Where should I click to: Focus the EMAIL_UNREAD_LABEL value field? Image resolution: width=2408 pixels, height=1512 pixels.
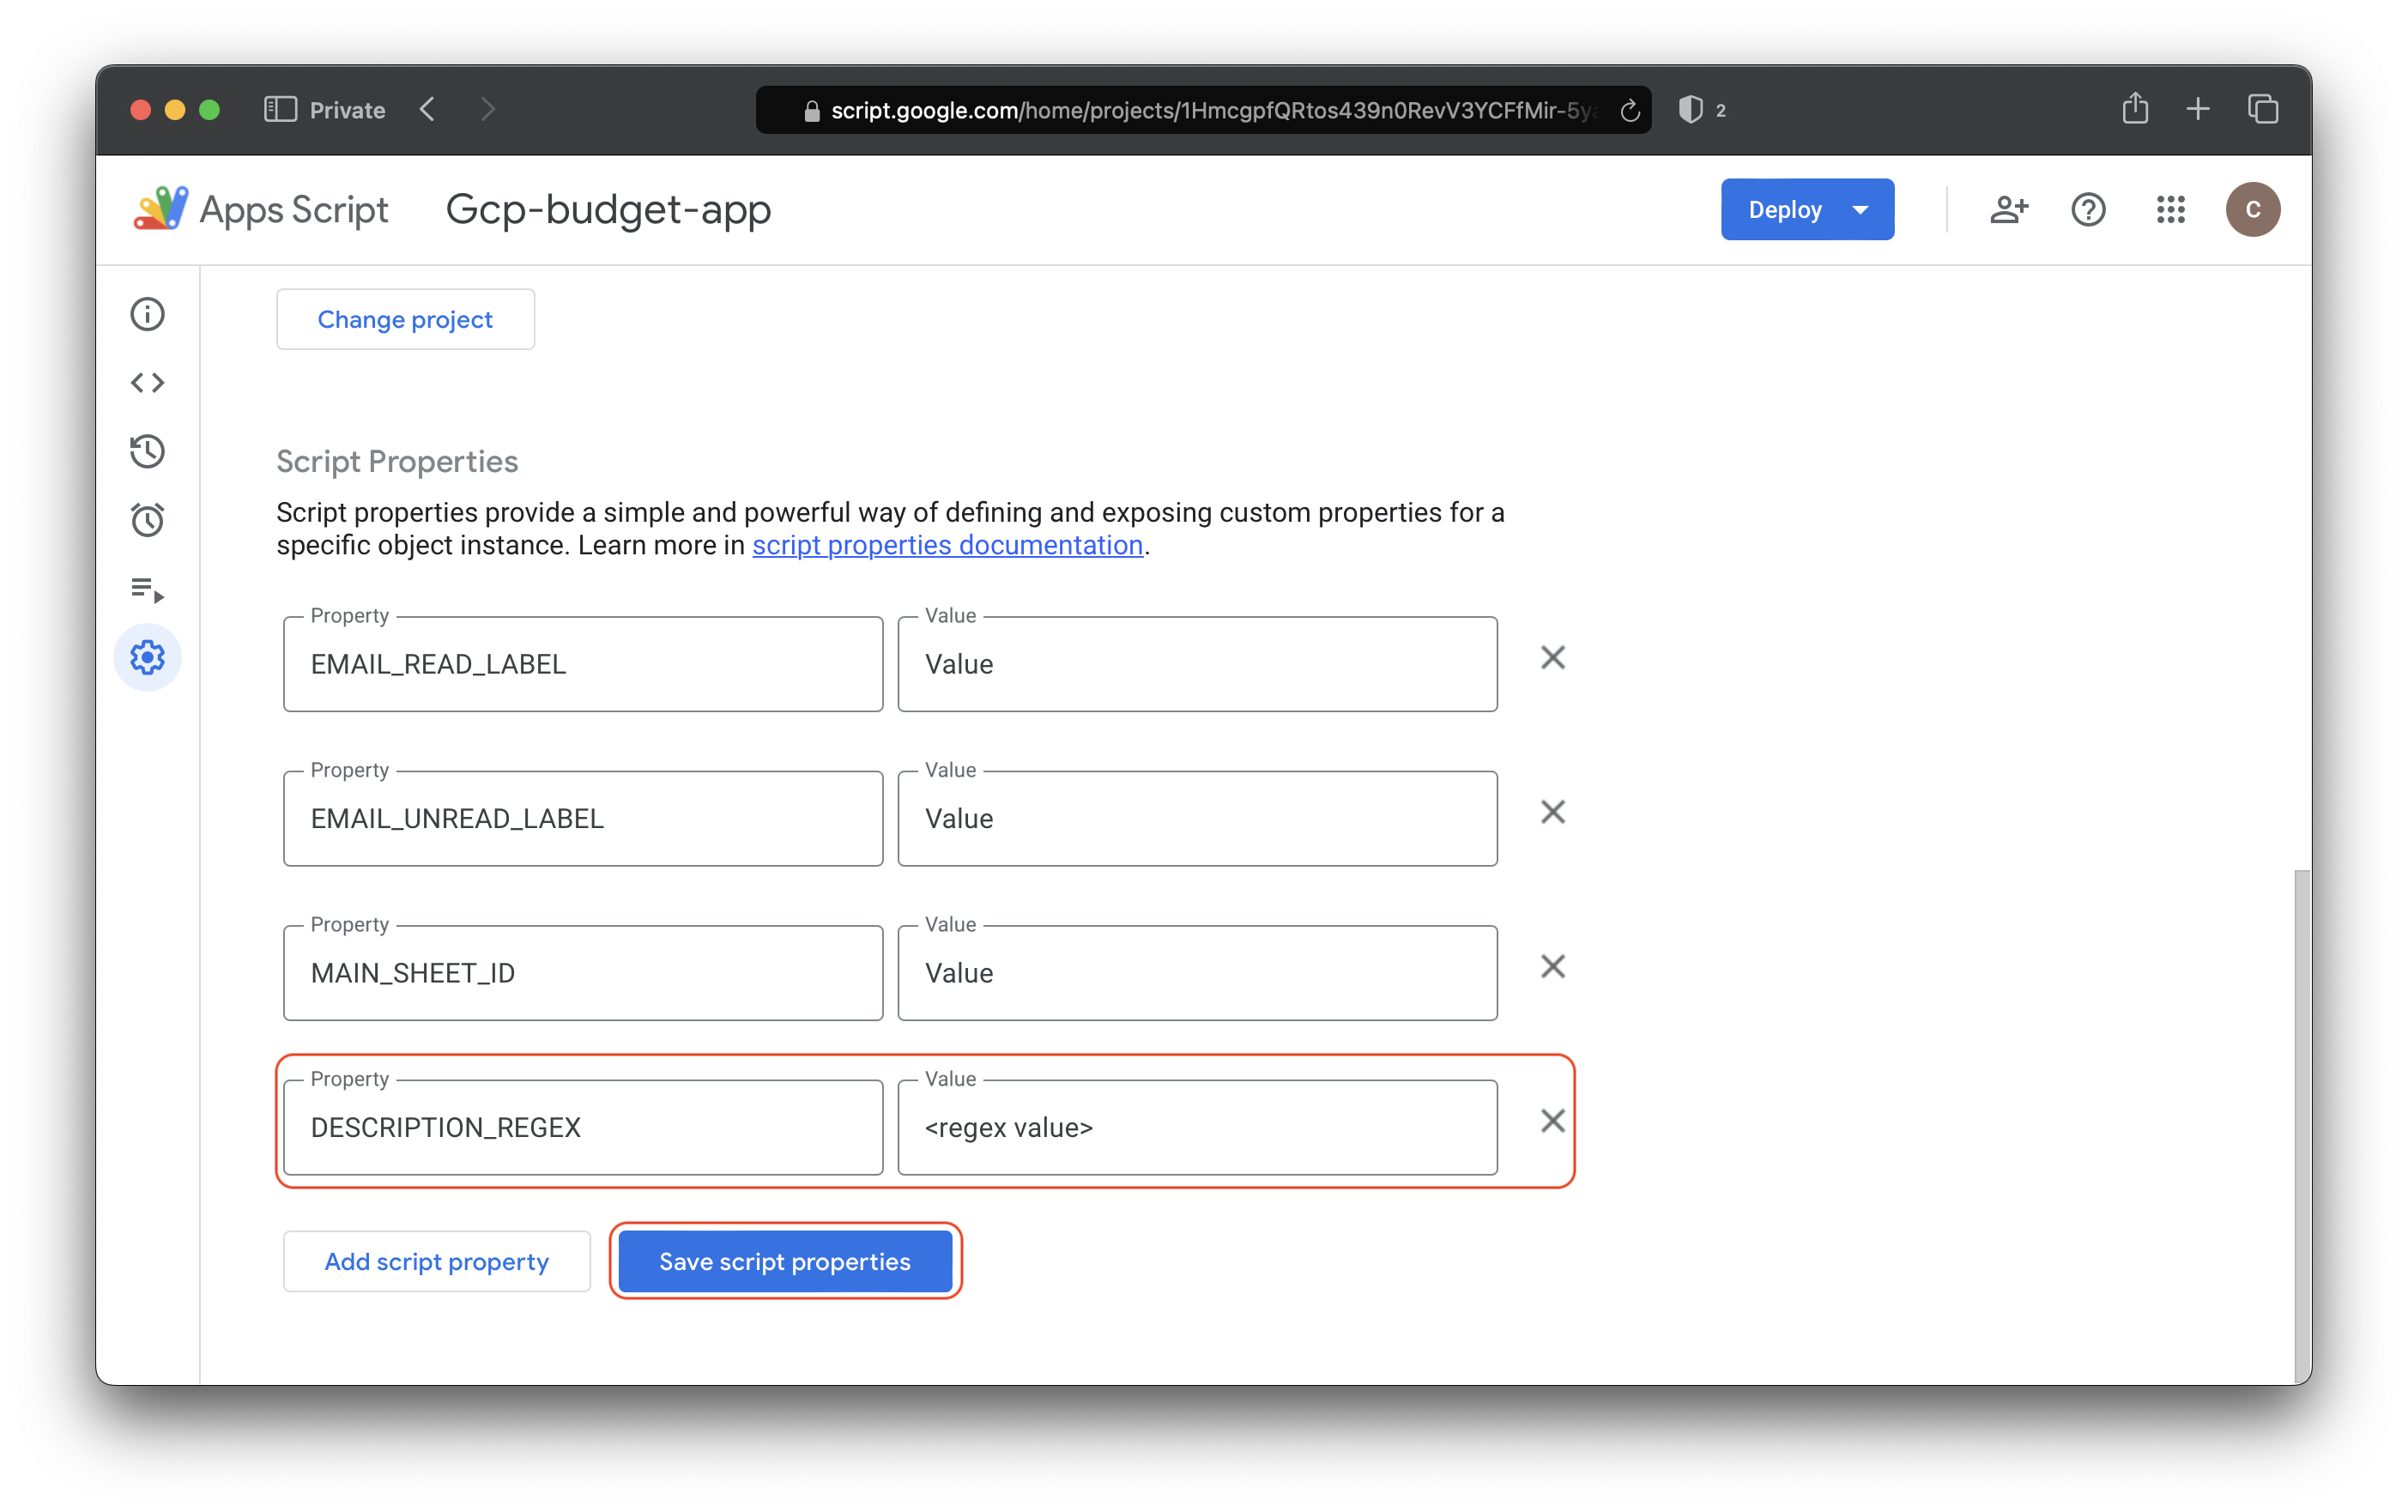1196,819
